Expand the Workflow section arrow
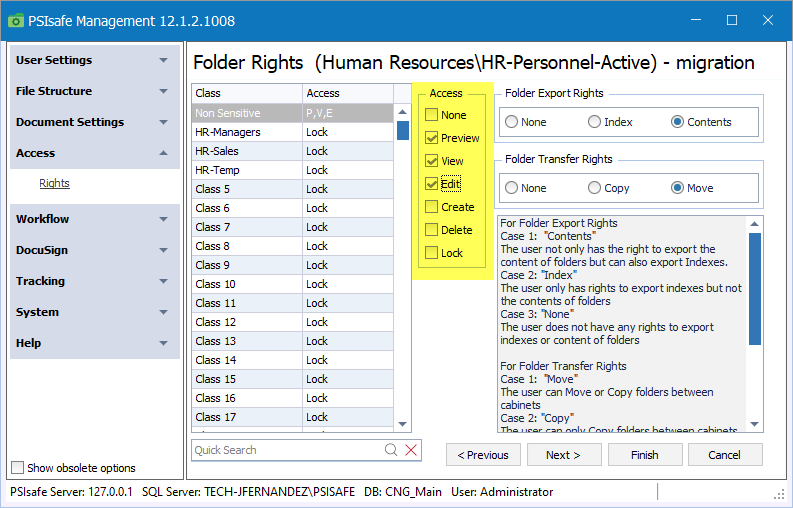This screenshot has height=508, width=793. point(163,219)
